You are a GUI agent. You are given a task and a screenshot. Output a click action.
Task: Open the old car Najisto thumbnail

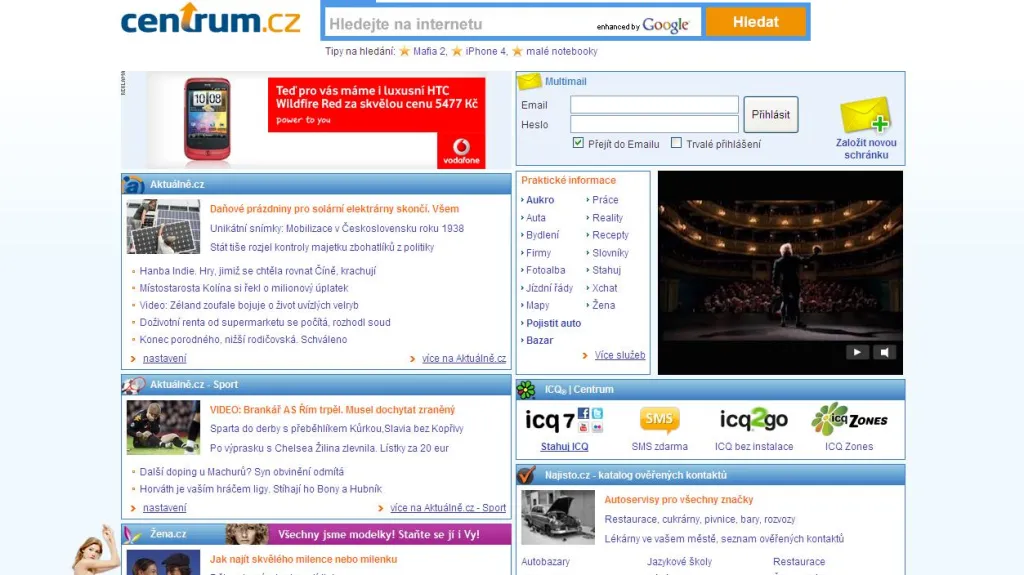pos(558,518)
